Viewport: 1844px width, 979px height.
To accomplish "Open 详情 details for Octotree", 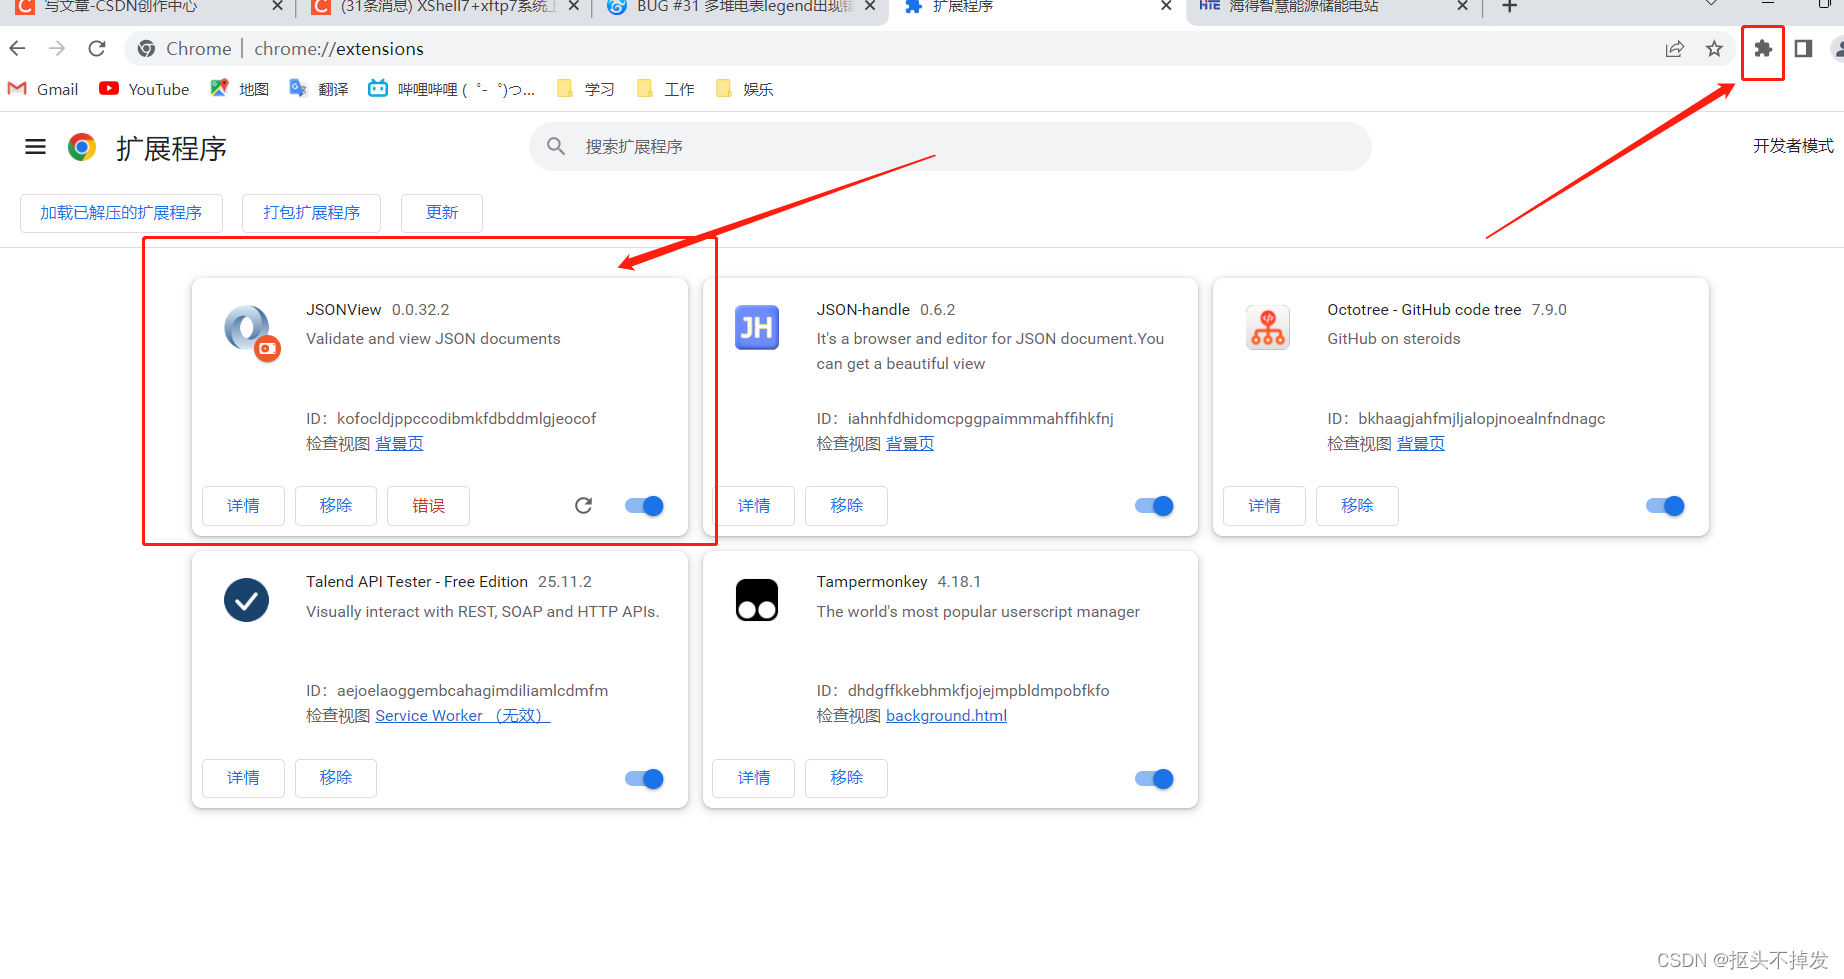I will (x=1264, y=506).
